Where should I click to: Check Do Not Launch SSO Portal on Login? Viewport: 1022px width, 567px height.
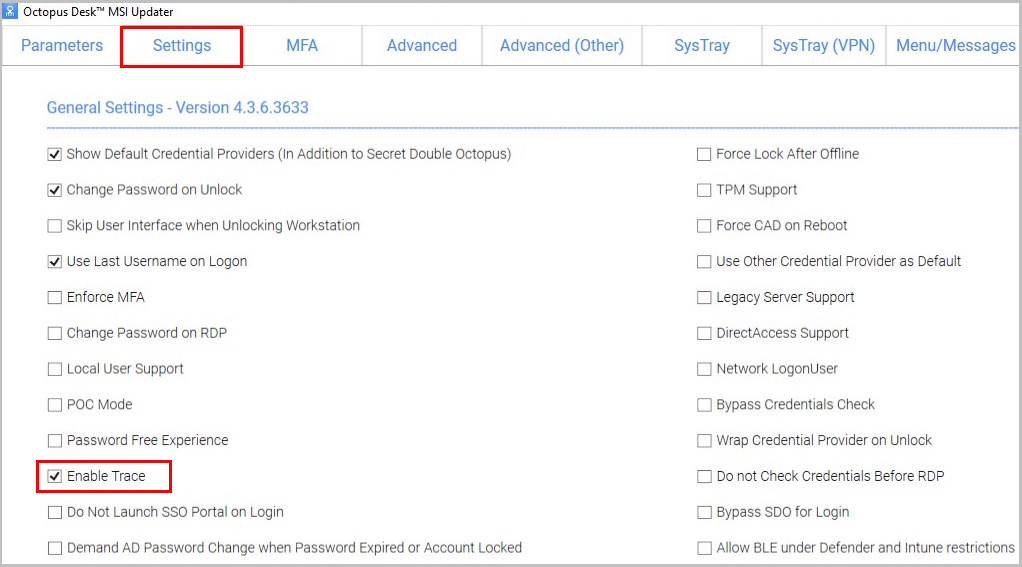pos(55,513)
